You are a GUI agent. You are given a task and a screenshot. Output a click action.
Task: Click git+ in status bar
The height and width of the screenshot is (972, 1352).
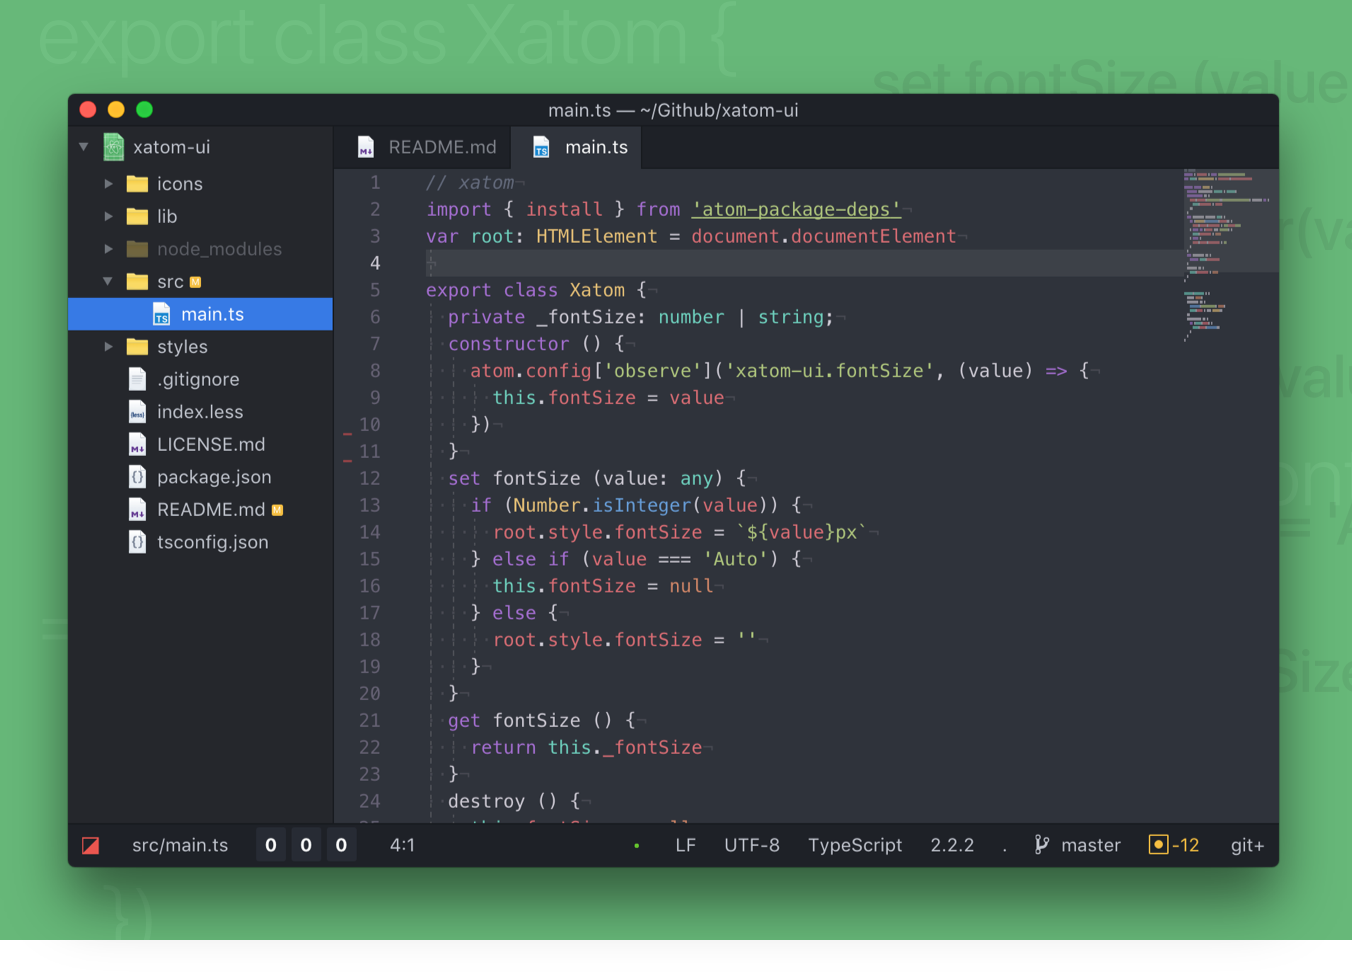coord(1247,845)
